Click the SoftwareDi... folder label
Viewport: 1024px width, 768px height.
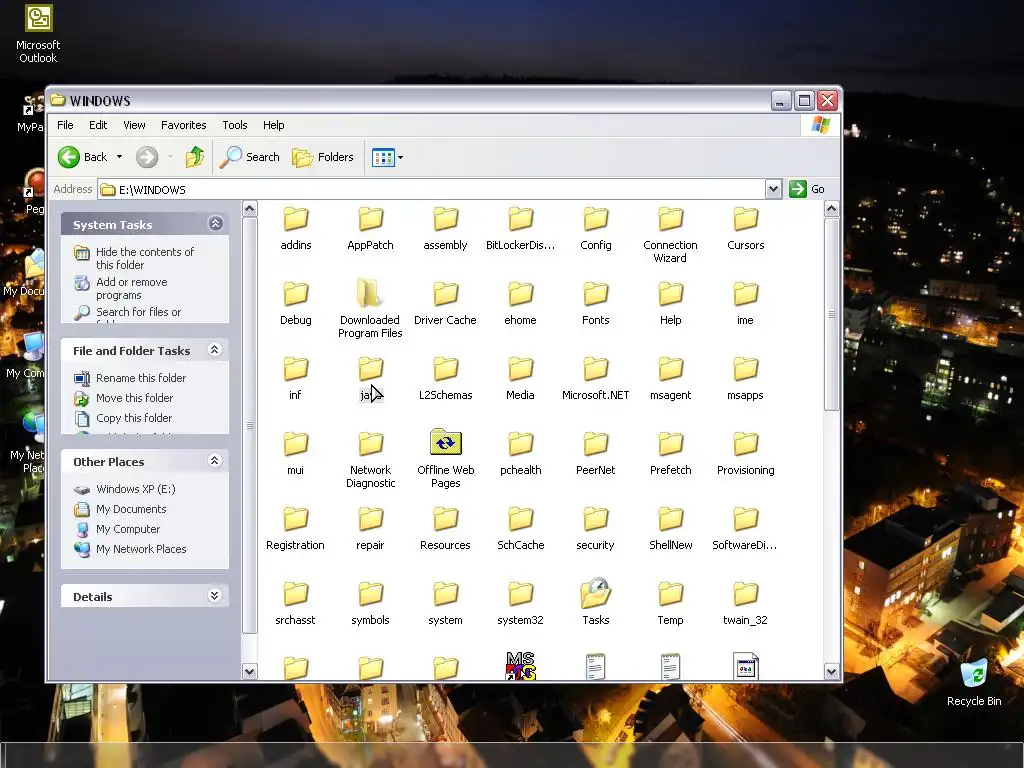tap(744, 545)
